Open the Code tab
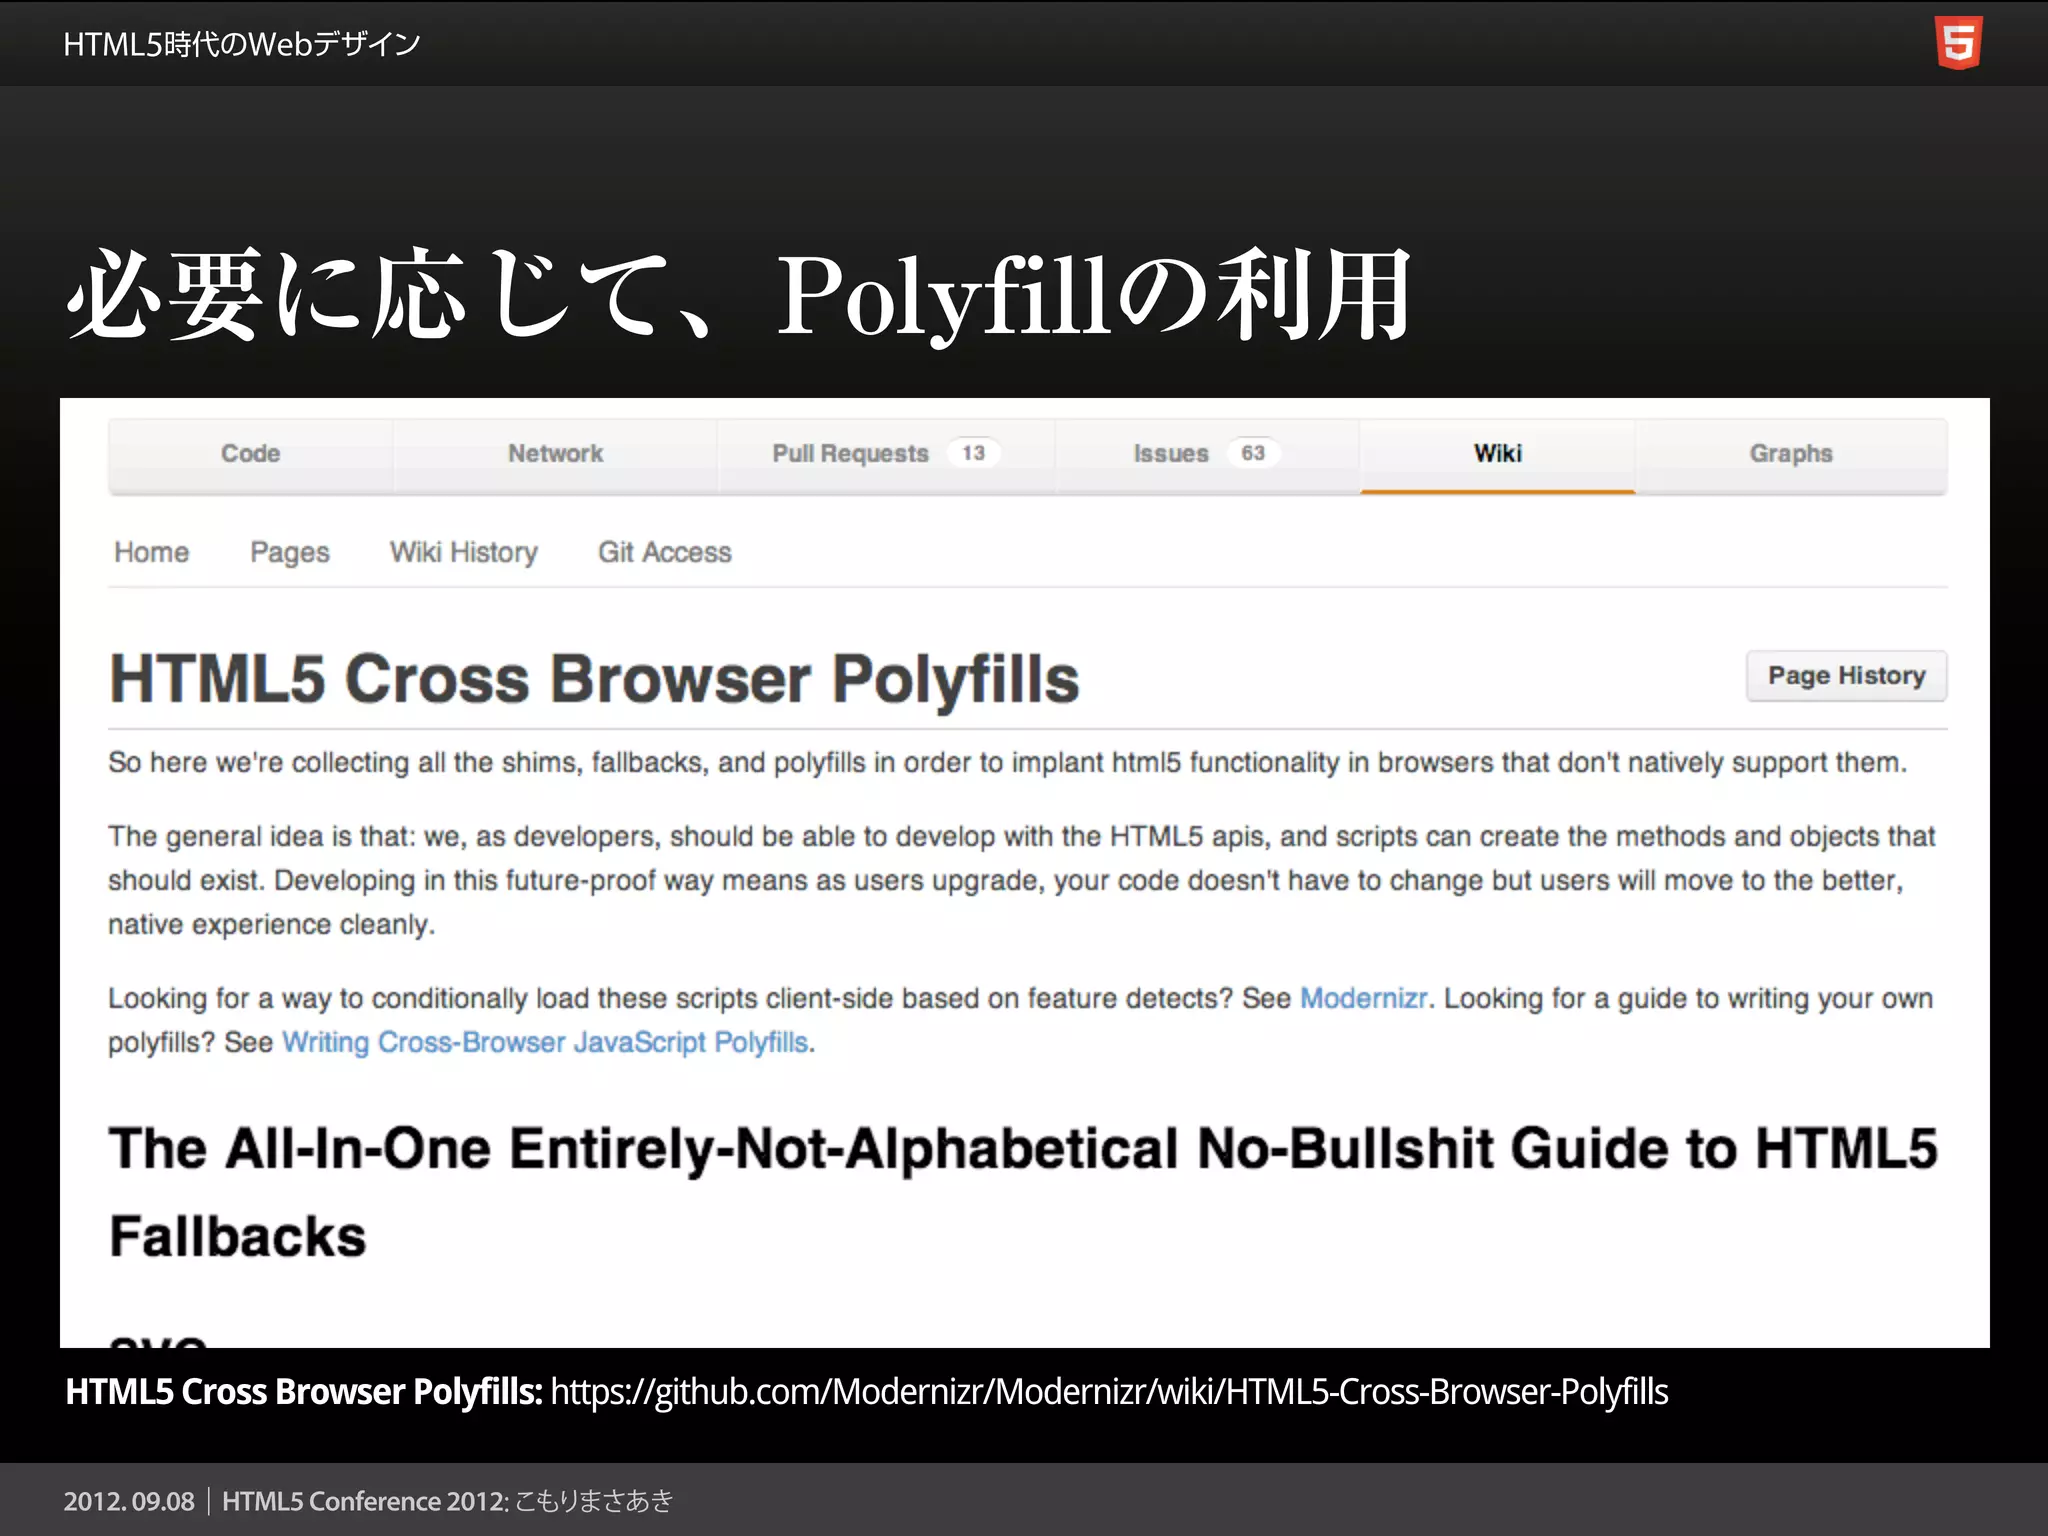The image size is (2048, 1536). coord(250,454)
